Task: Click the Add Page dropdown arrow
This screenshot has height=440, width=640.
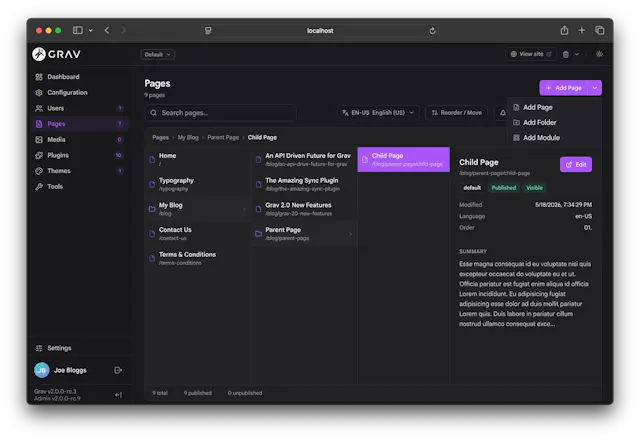Action: pos(595,88)
